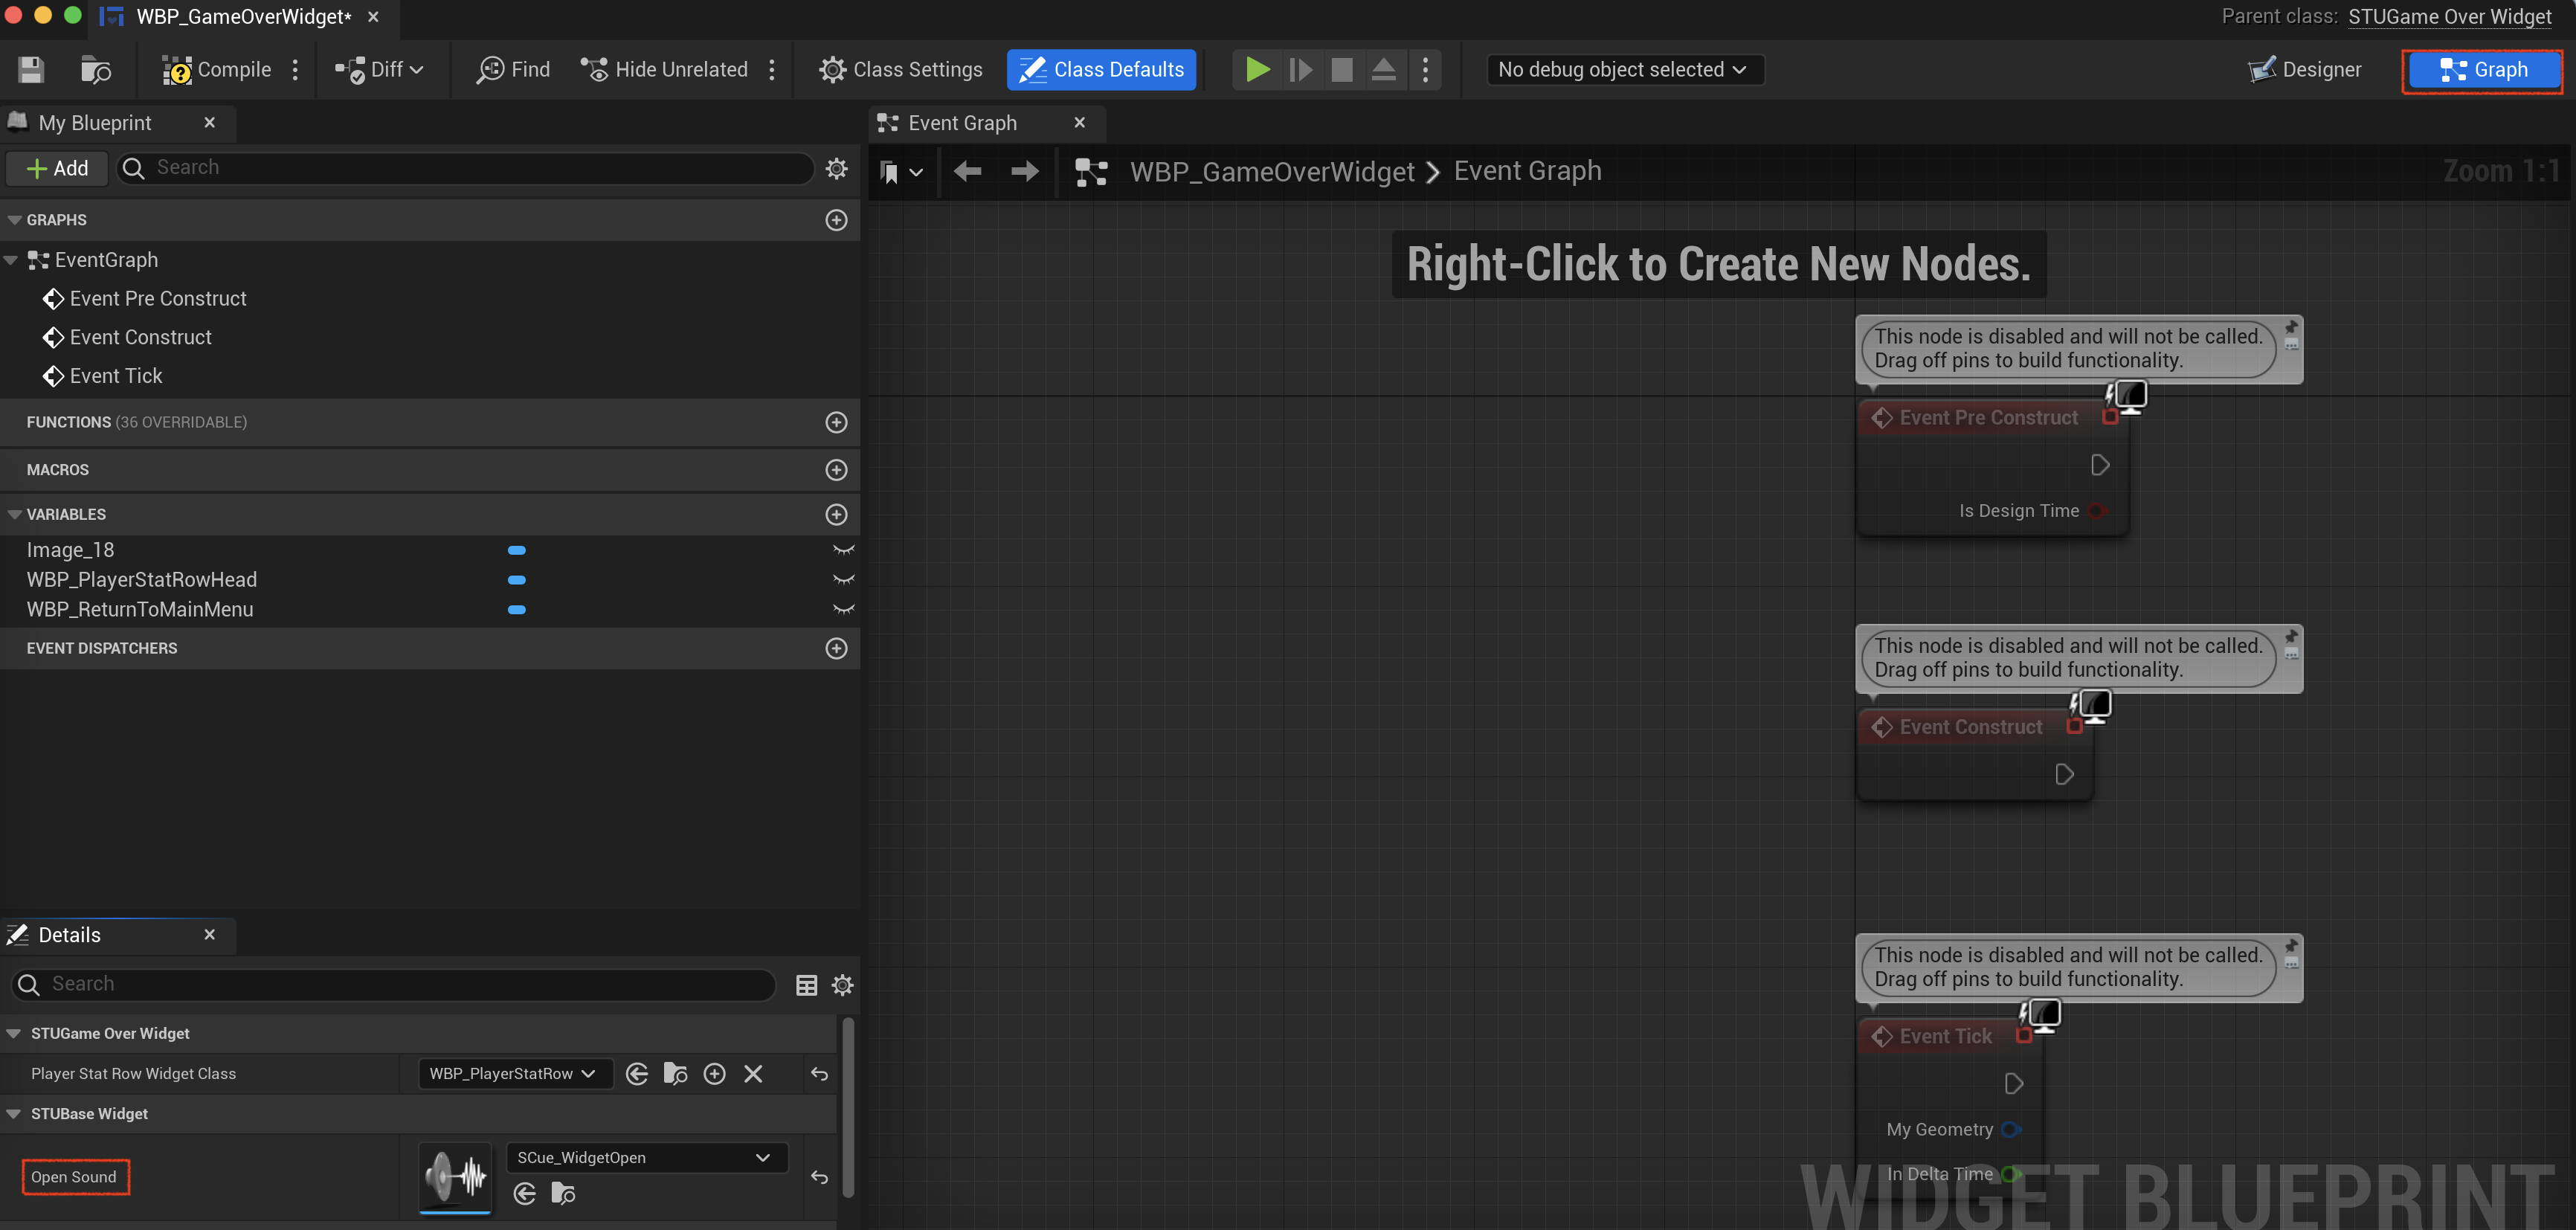The height and width of the screenshot is (1230, 2576).
Task: Click the Event Tick exec output pin
Action: [2014, 1083]
